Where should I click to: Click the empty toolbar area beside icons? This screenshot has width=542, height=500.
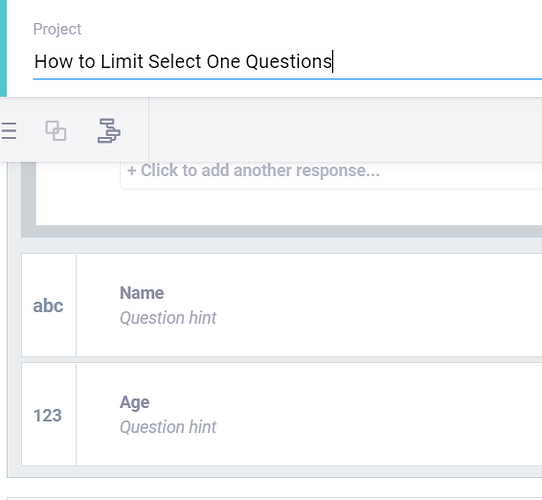[346, 130]
